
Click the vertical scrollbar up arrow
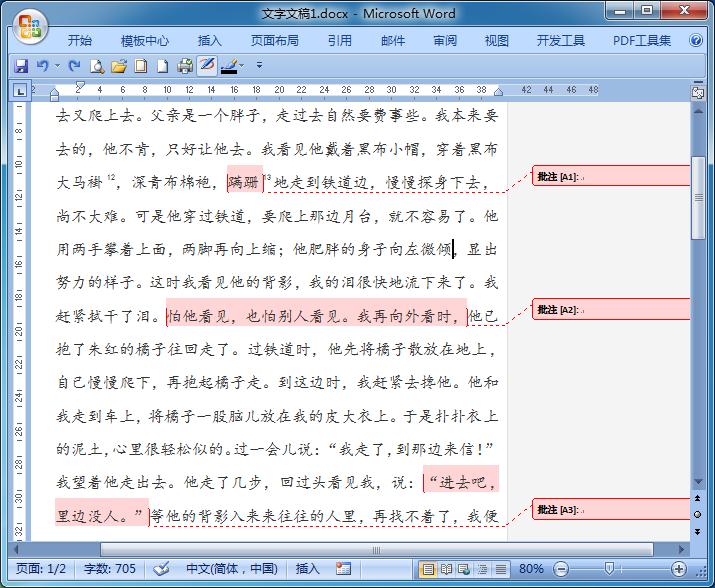(x=698, y=111)
